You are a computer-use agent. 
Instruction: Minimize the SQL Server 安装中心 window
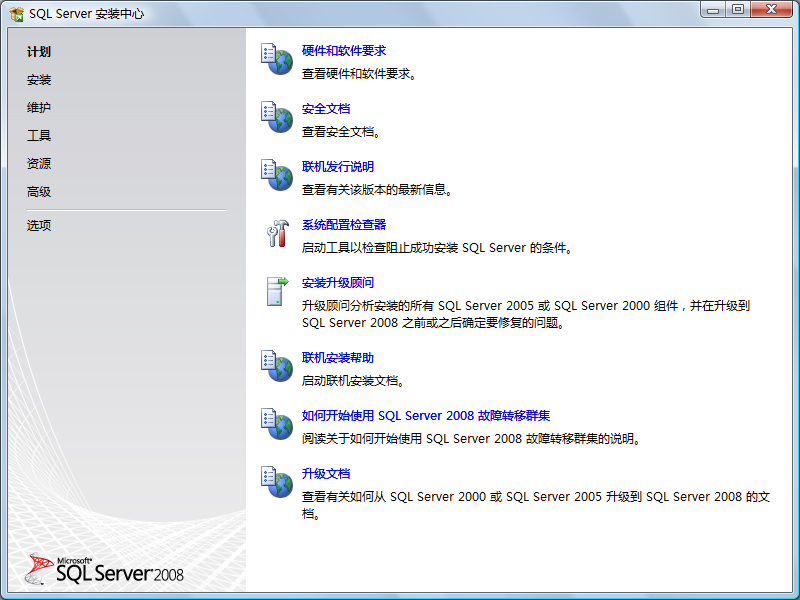[713, 10]
